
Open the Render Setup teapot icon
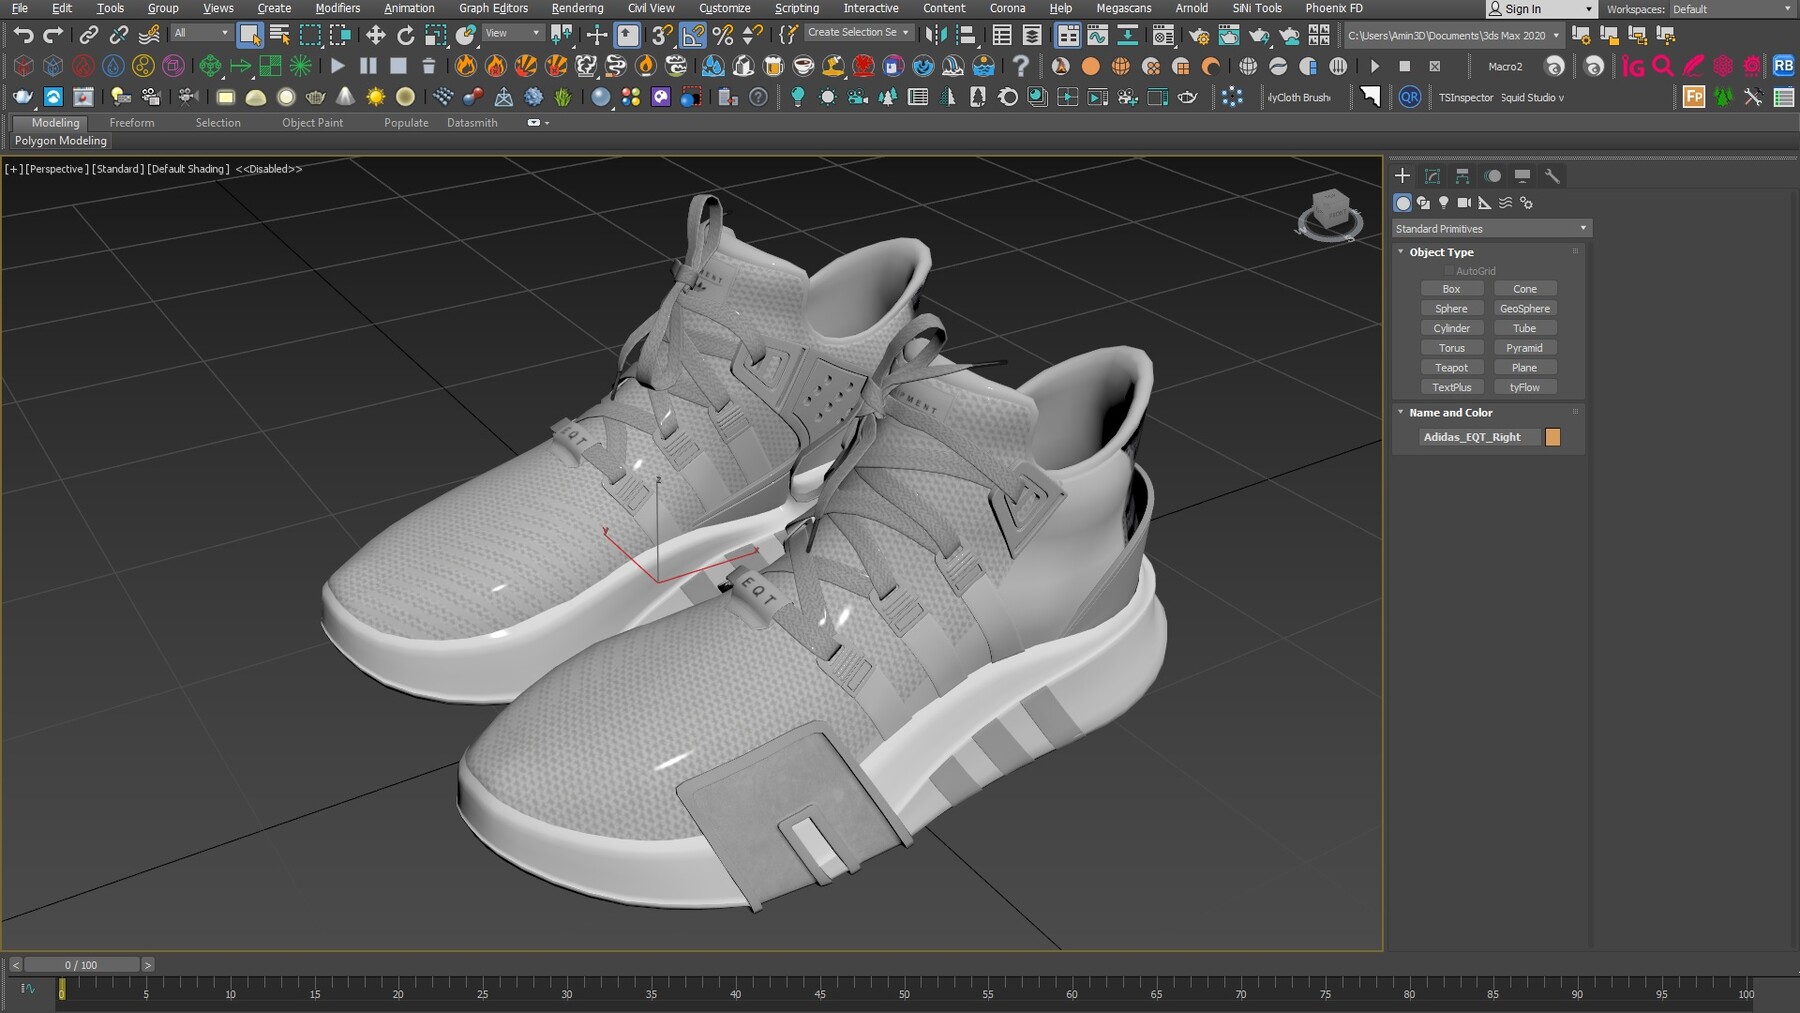[1199, 34]
